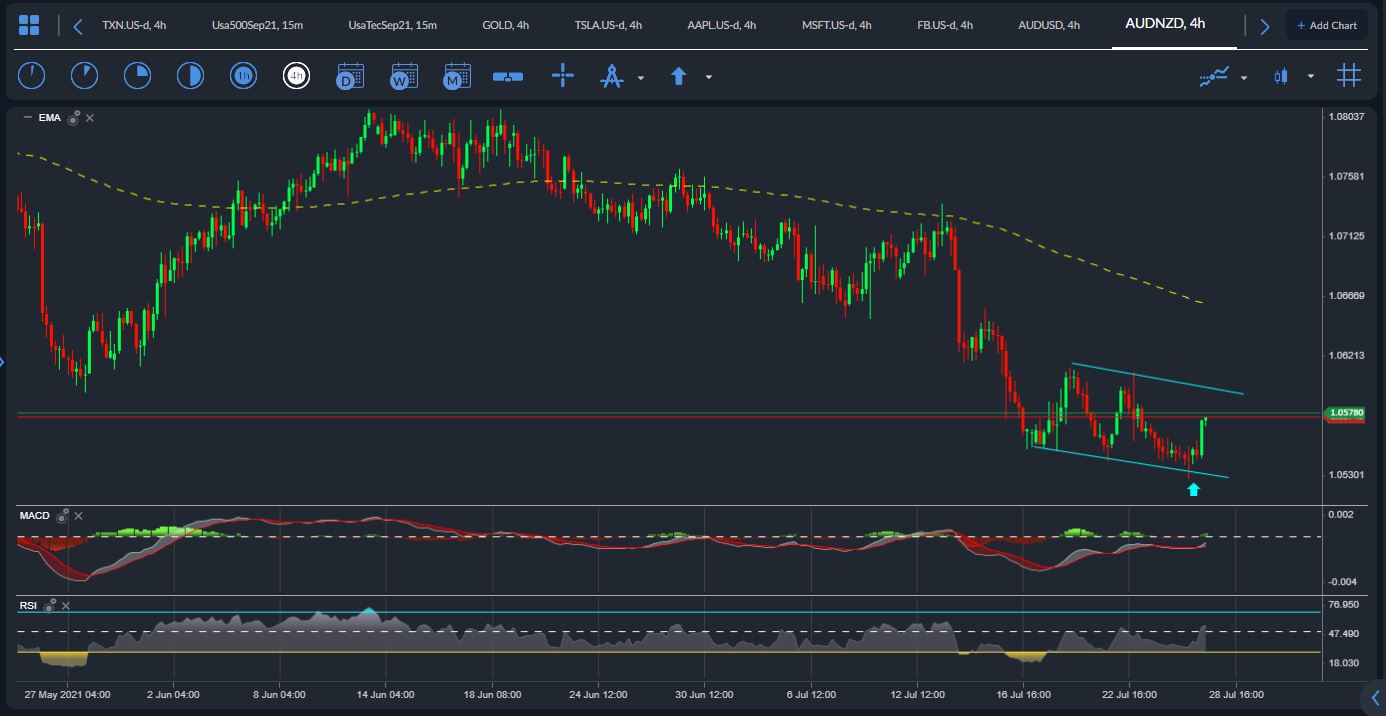Activate the crosshair cursor tool
The width and height of the screenshot is (1386, 716).
[563, 75]
